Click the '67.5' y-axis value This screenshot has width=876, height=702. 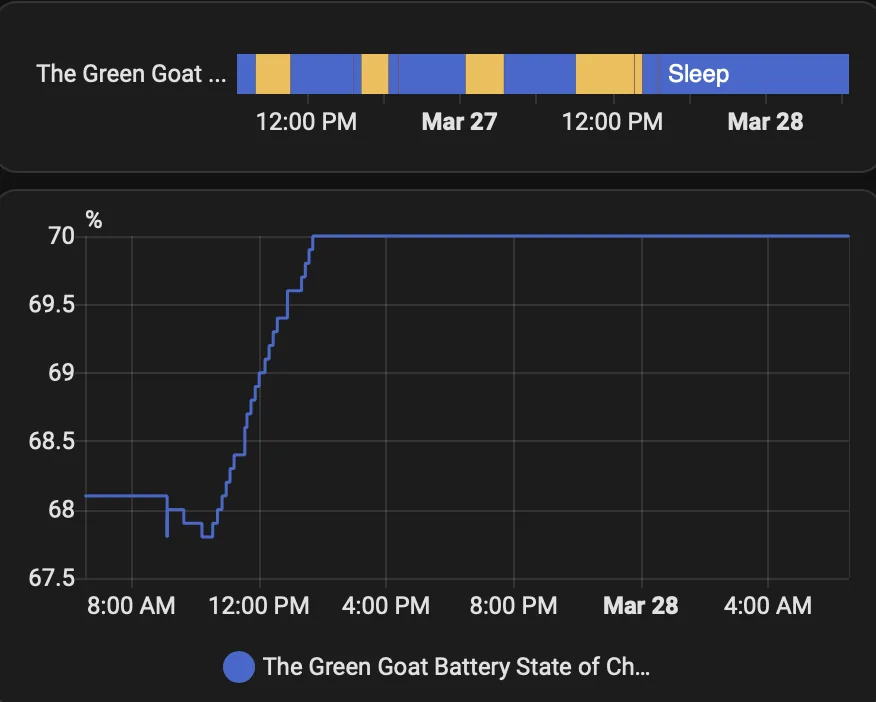pos(51,579)
